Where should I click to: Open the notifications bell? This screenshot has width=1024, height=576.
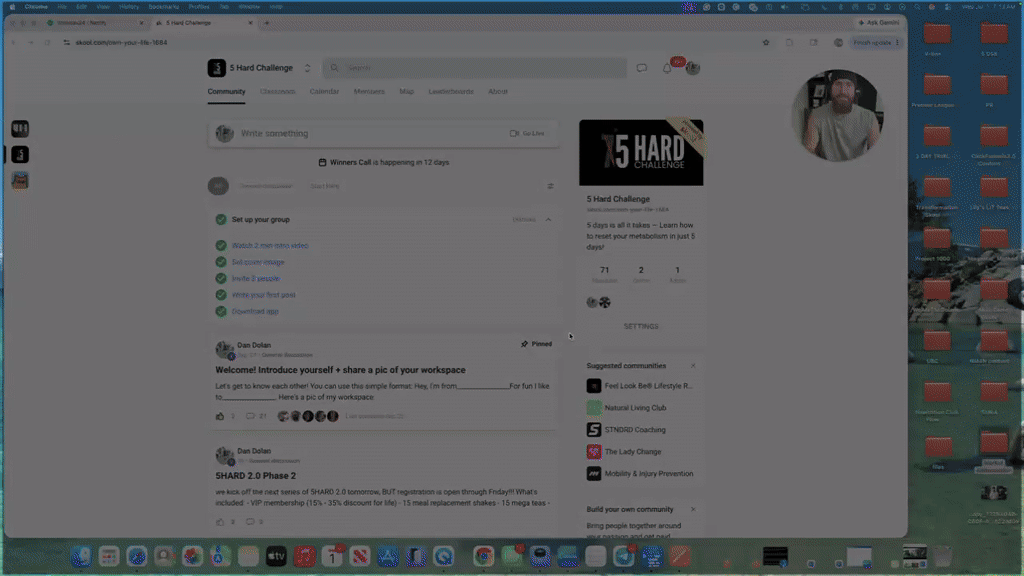point(667,68)
